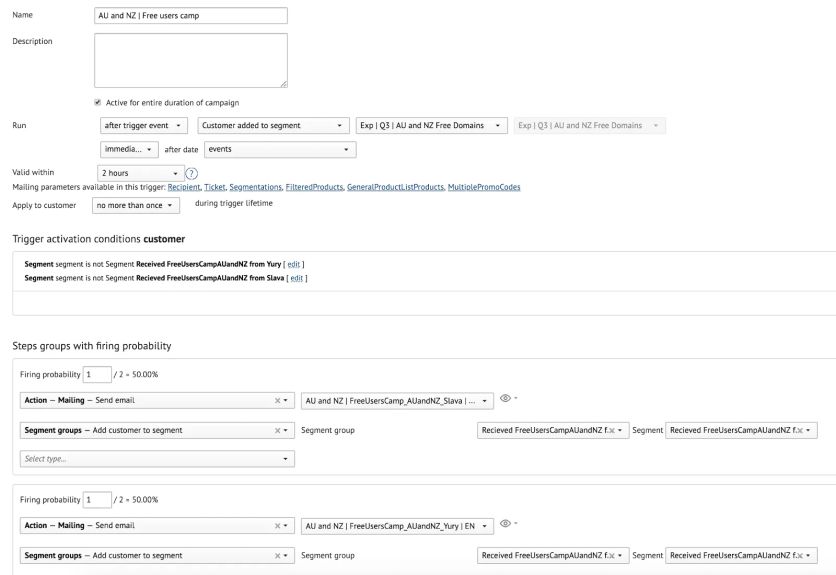Click the Steps groups with firing probability heading
The image size is (836, 575).
pyautogui.click(x=92, y=346)
